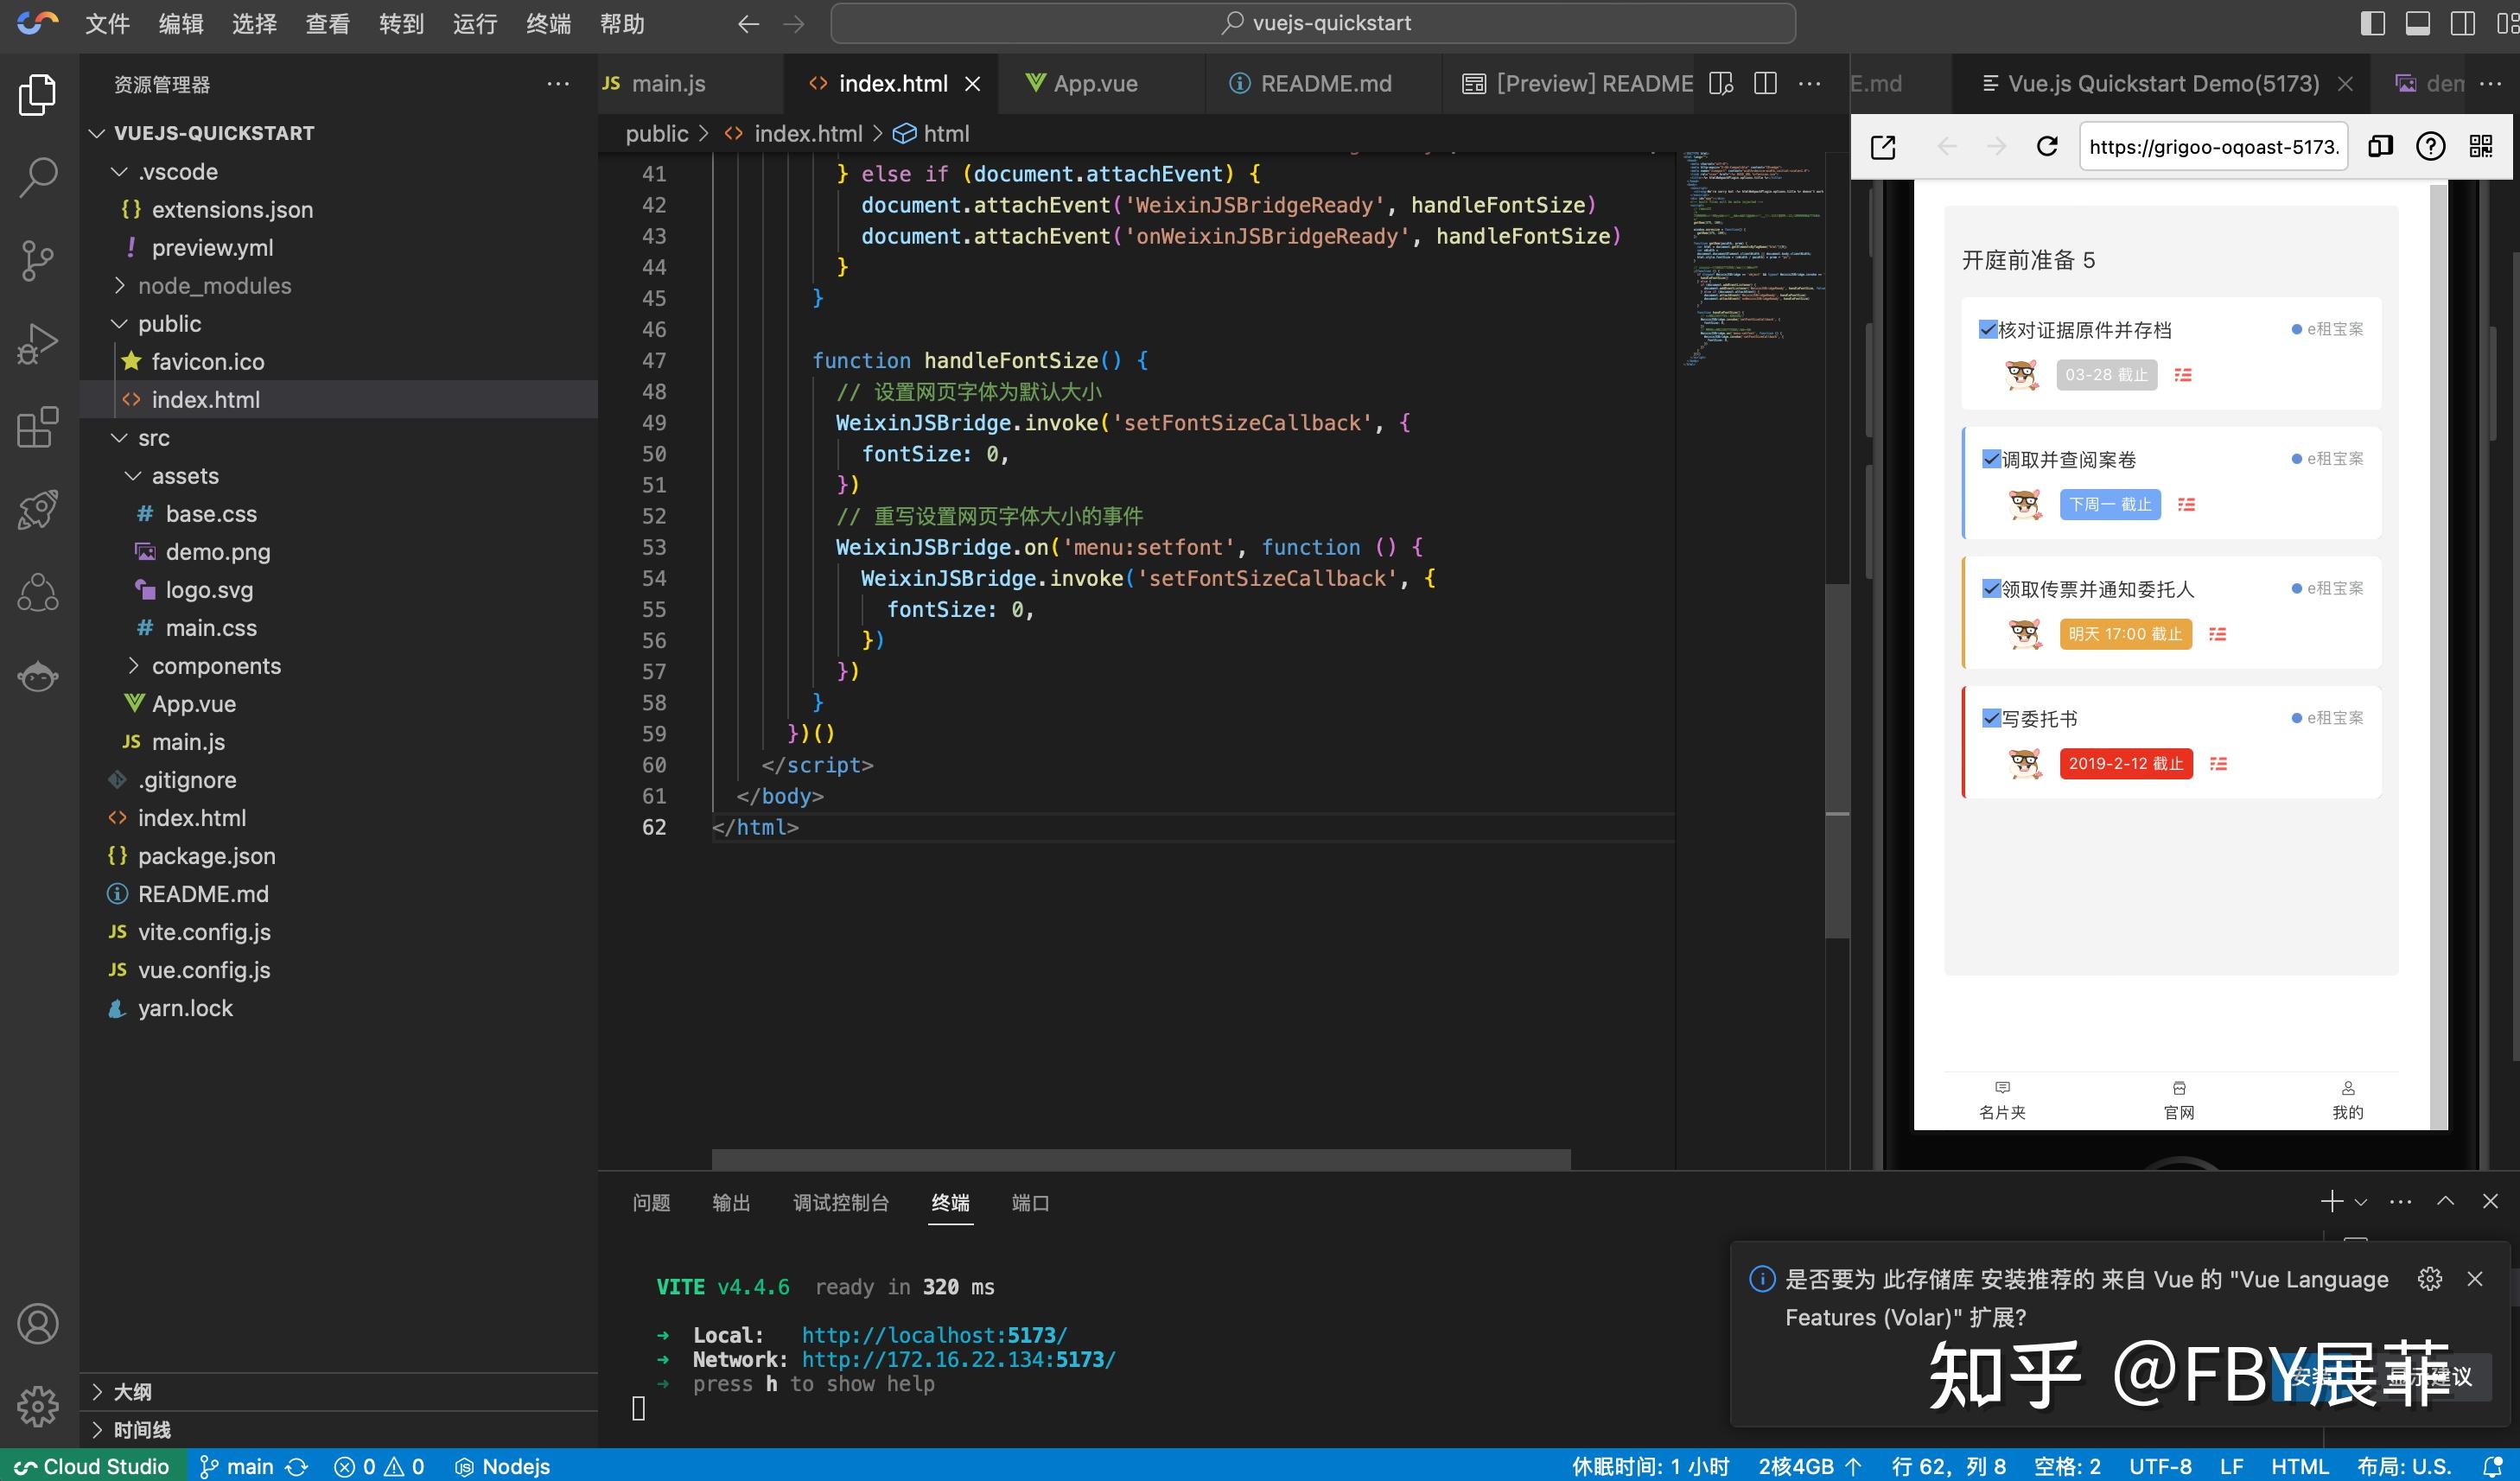The height and width of the screenshot is (1481, 2520).
Task: Open the Search view in activity bar
Action: point(38,178)
